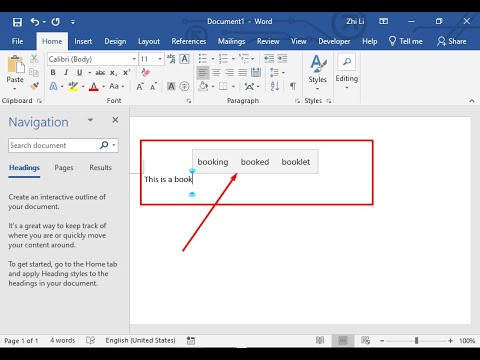Image resolution: width=480 pixels, height=360 pixels.
Task: Increase the paragraph indent
Action: point(282,59)
